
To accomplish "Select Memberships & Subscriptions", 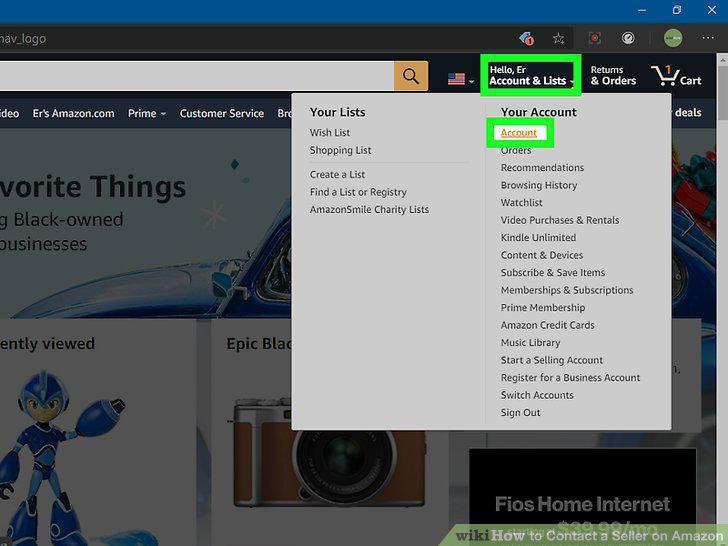I will click(567, 290).
